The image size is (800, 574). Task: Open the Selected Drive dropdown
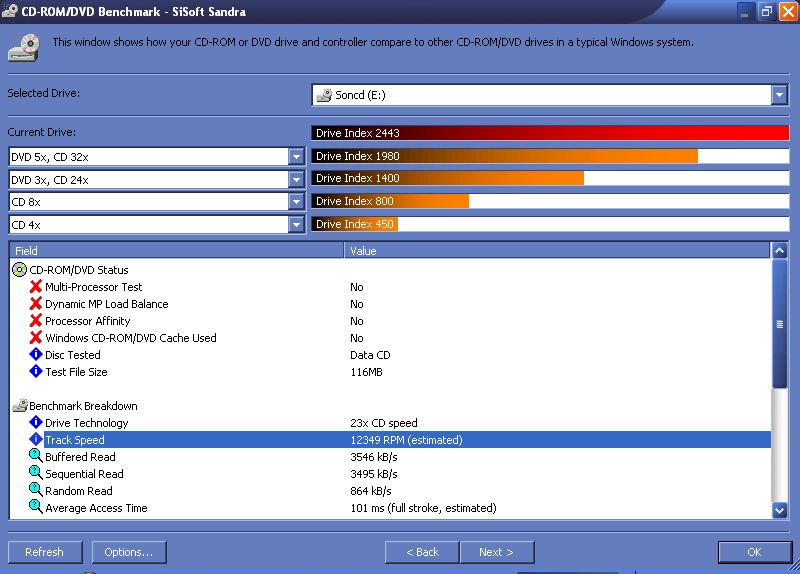point(779,95)
